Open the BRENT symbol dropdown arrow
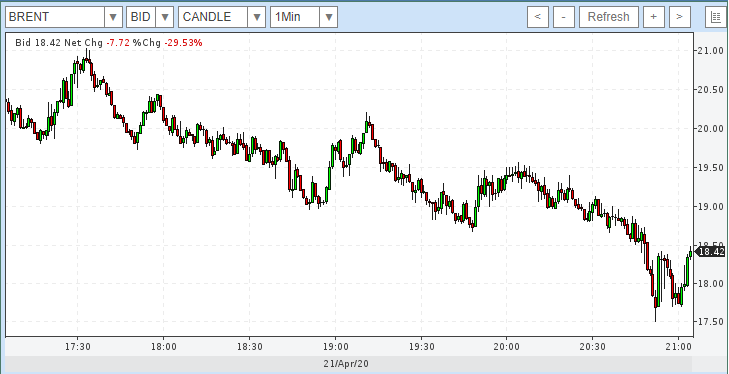The height and width of the screenshot is (374, 729). point(113,17)
